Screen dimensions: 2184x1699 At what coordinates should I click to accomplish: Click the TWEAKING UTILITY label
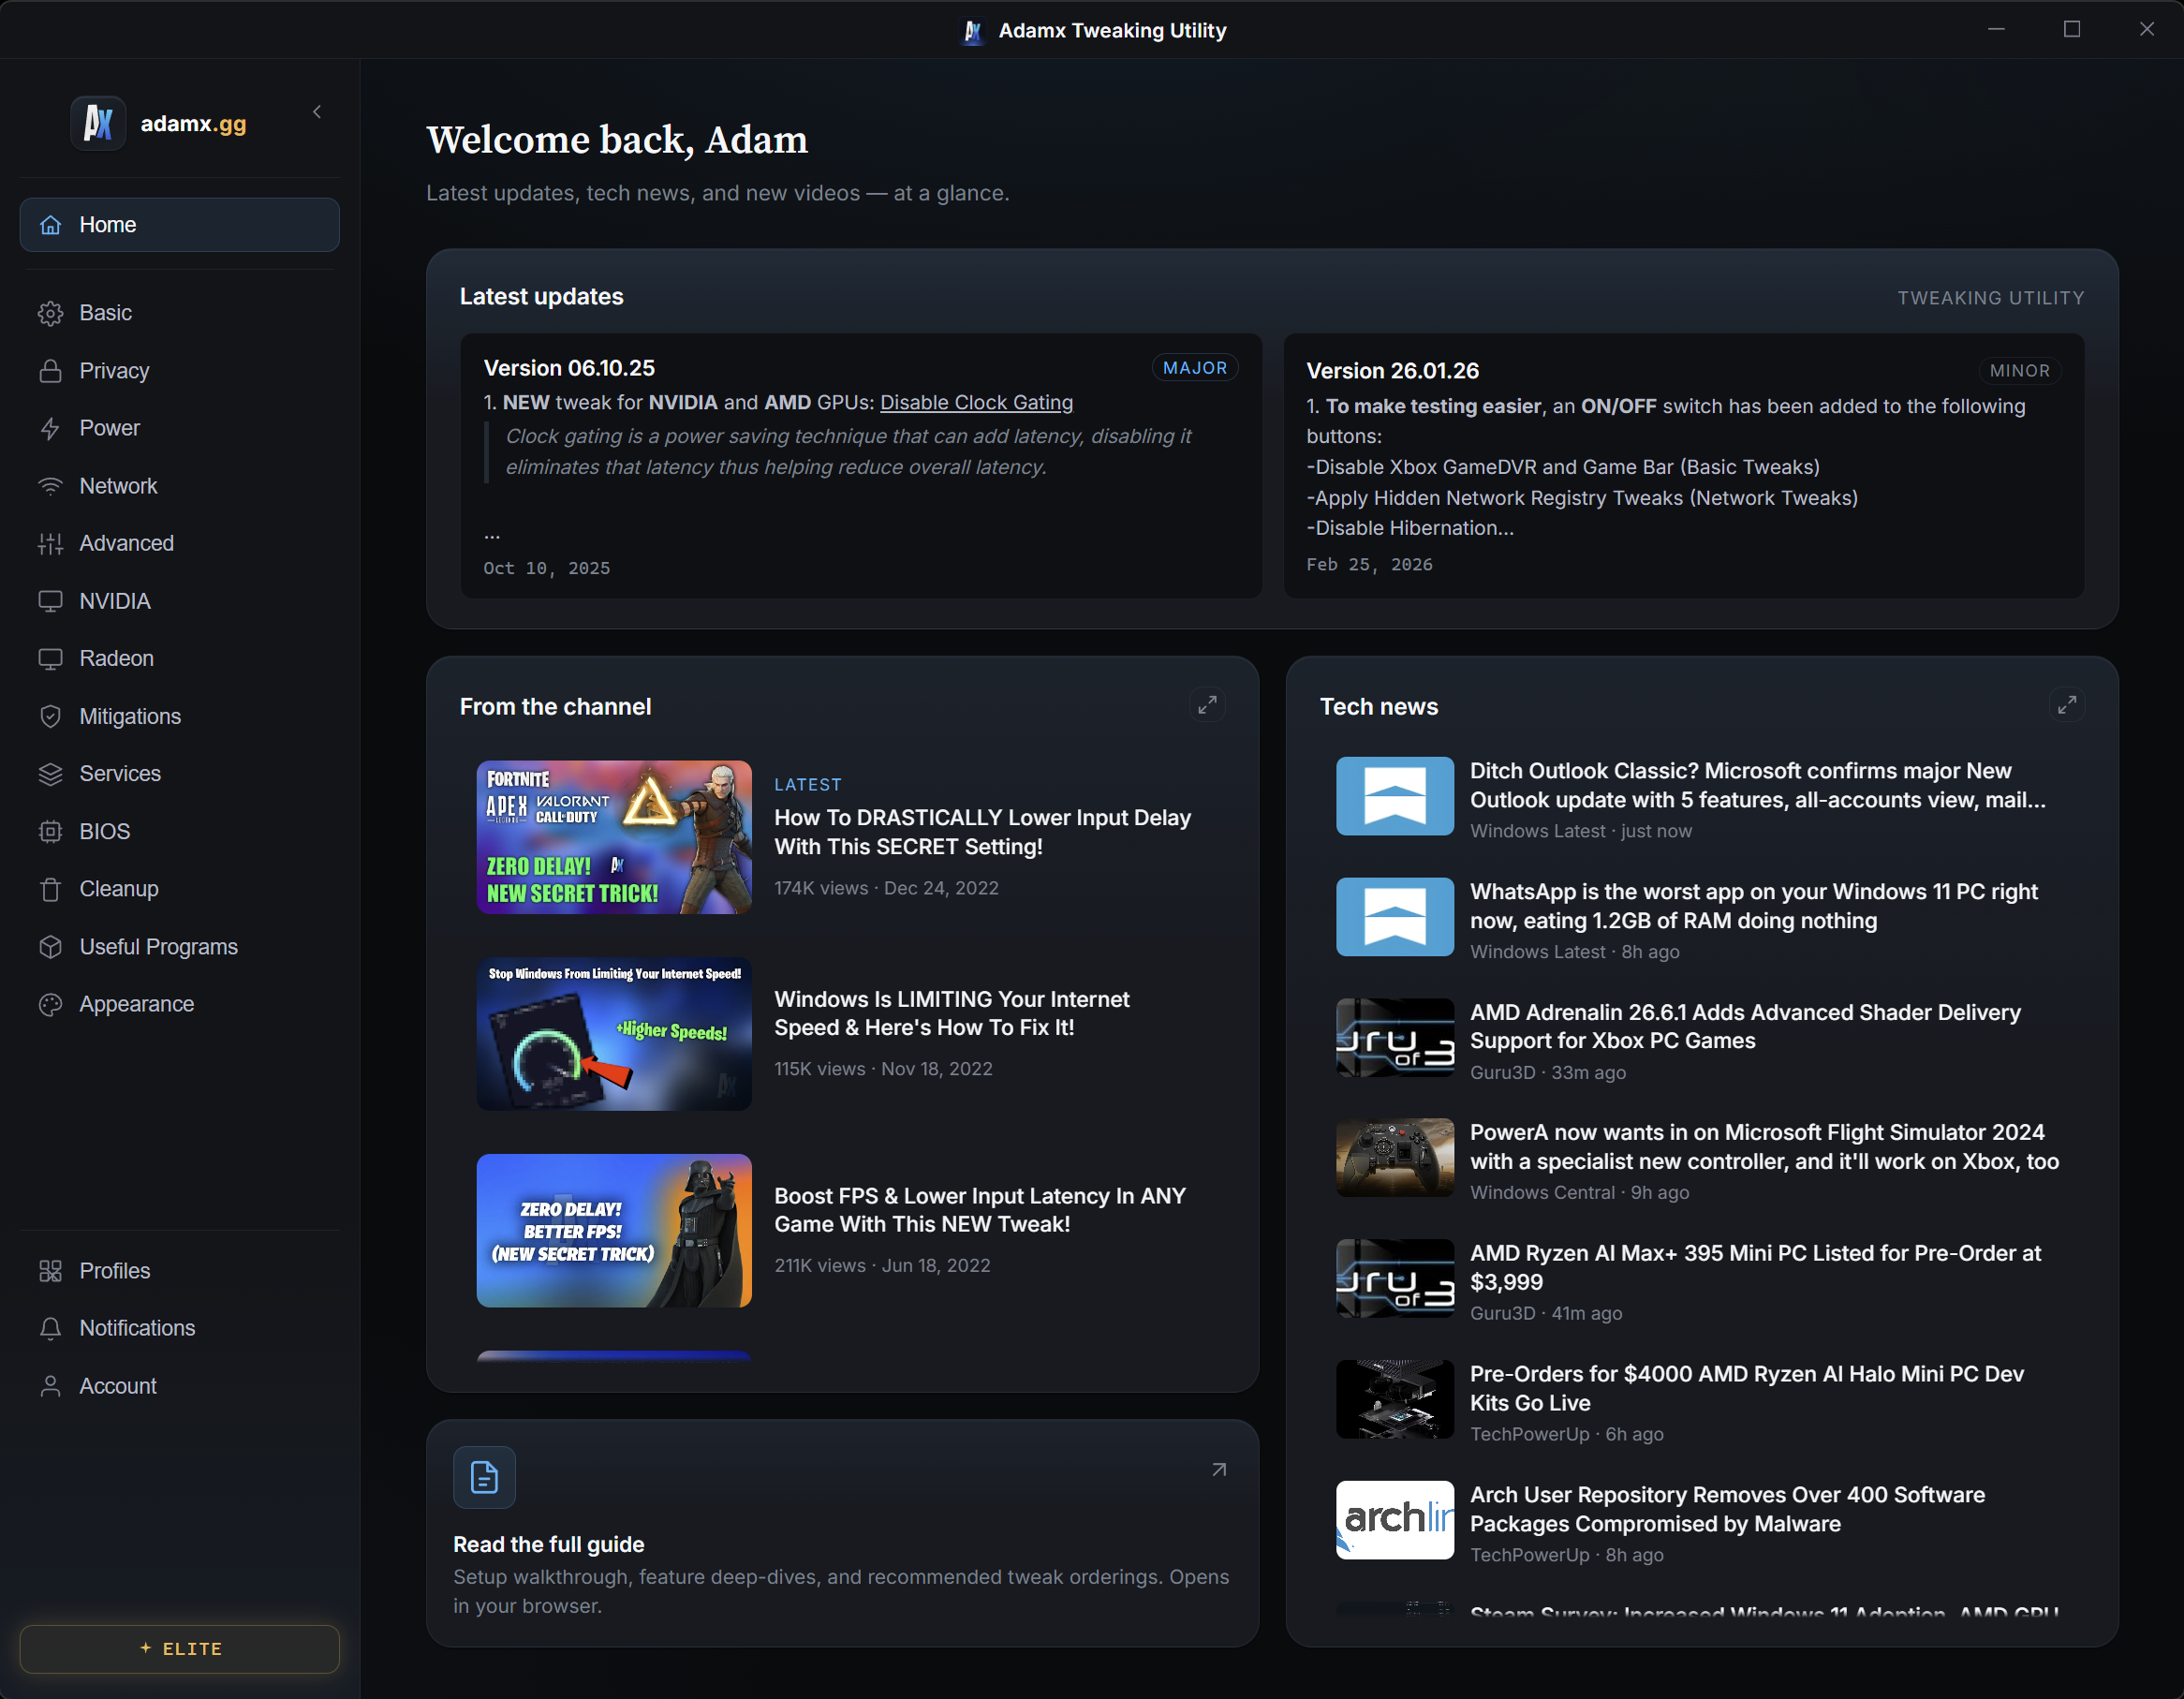coord(1991,298)
